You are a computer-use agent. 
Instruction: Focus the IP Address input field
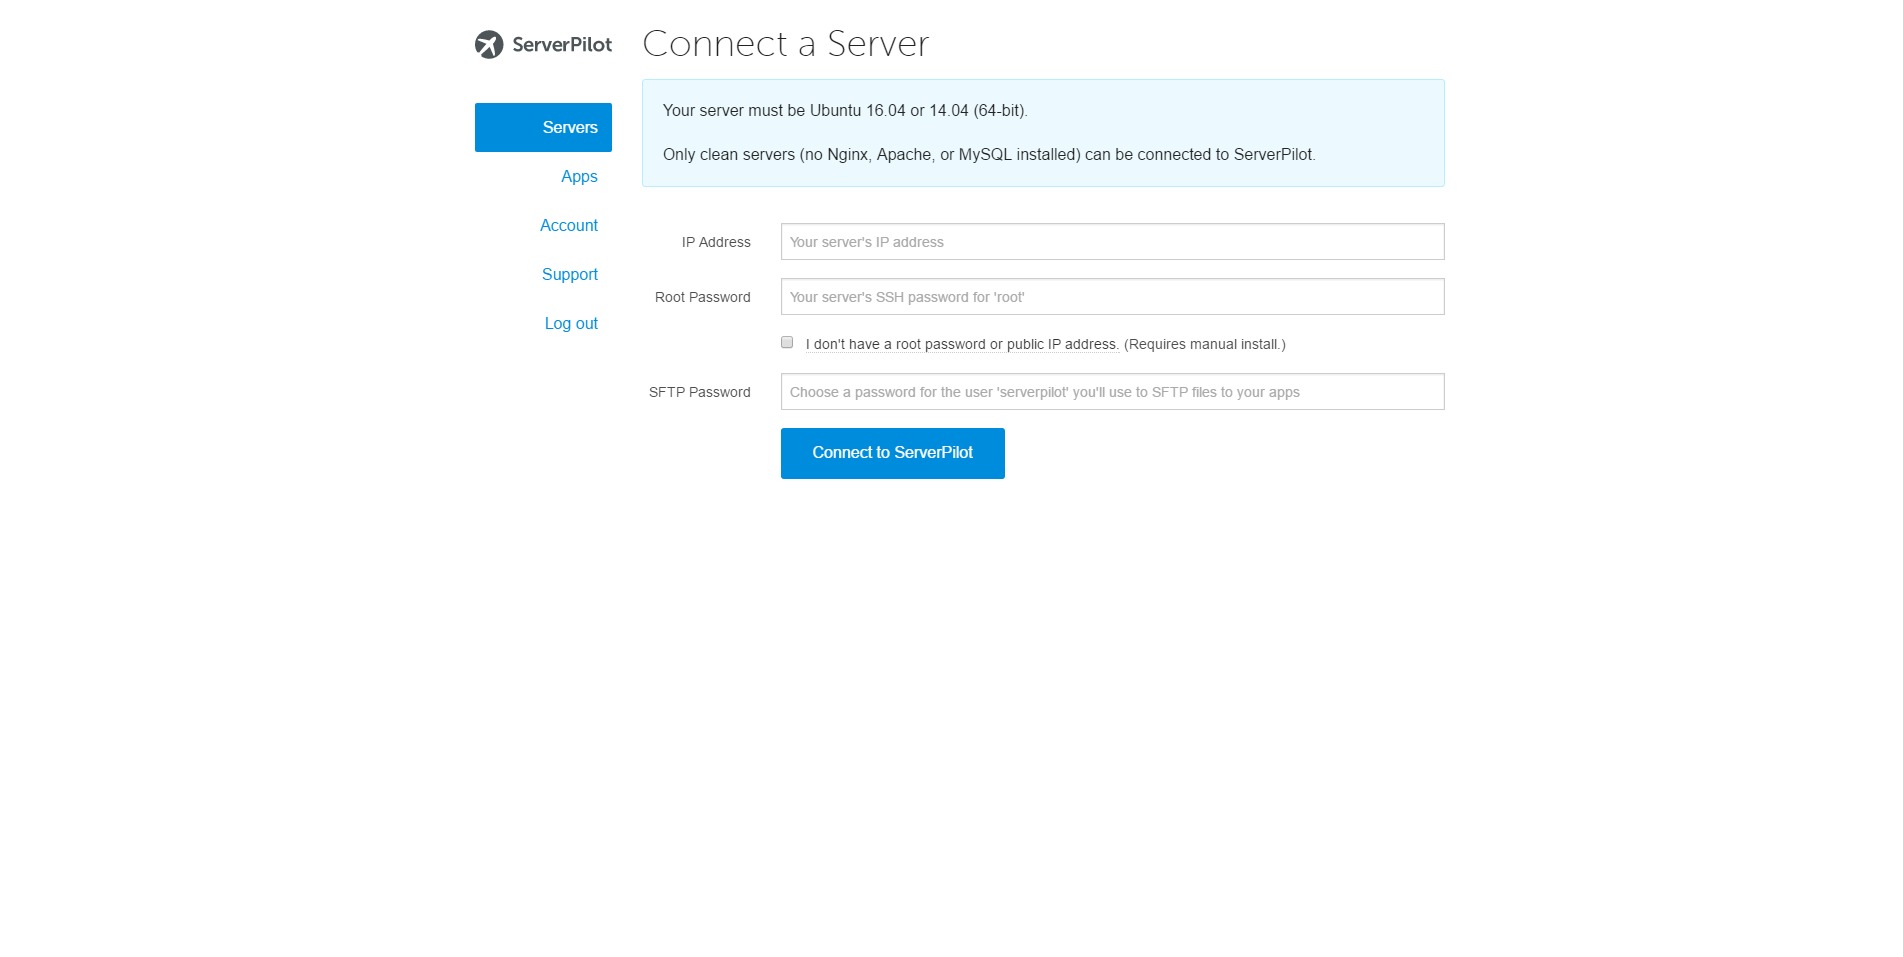tap(1112, 242)
